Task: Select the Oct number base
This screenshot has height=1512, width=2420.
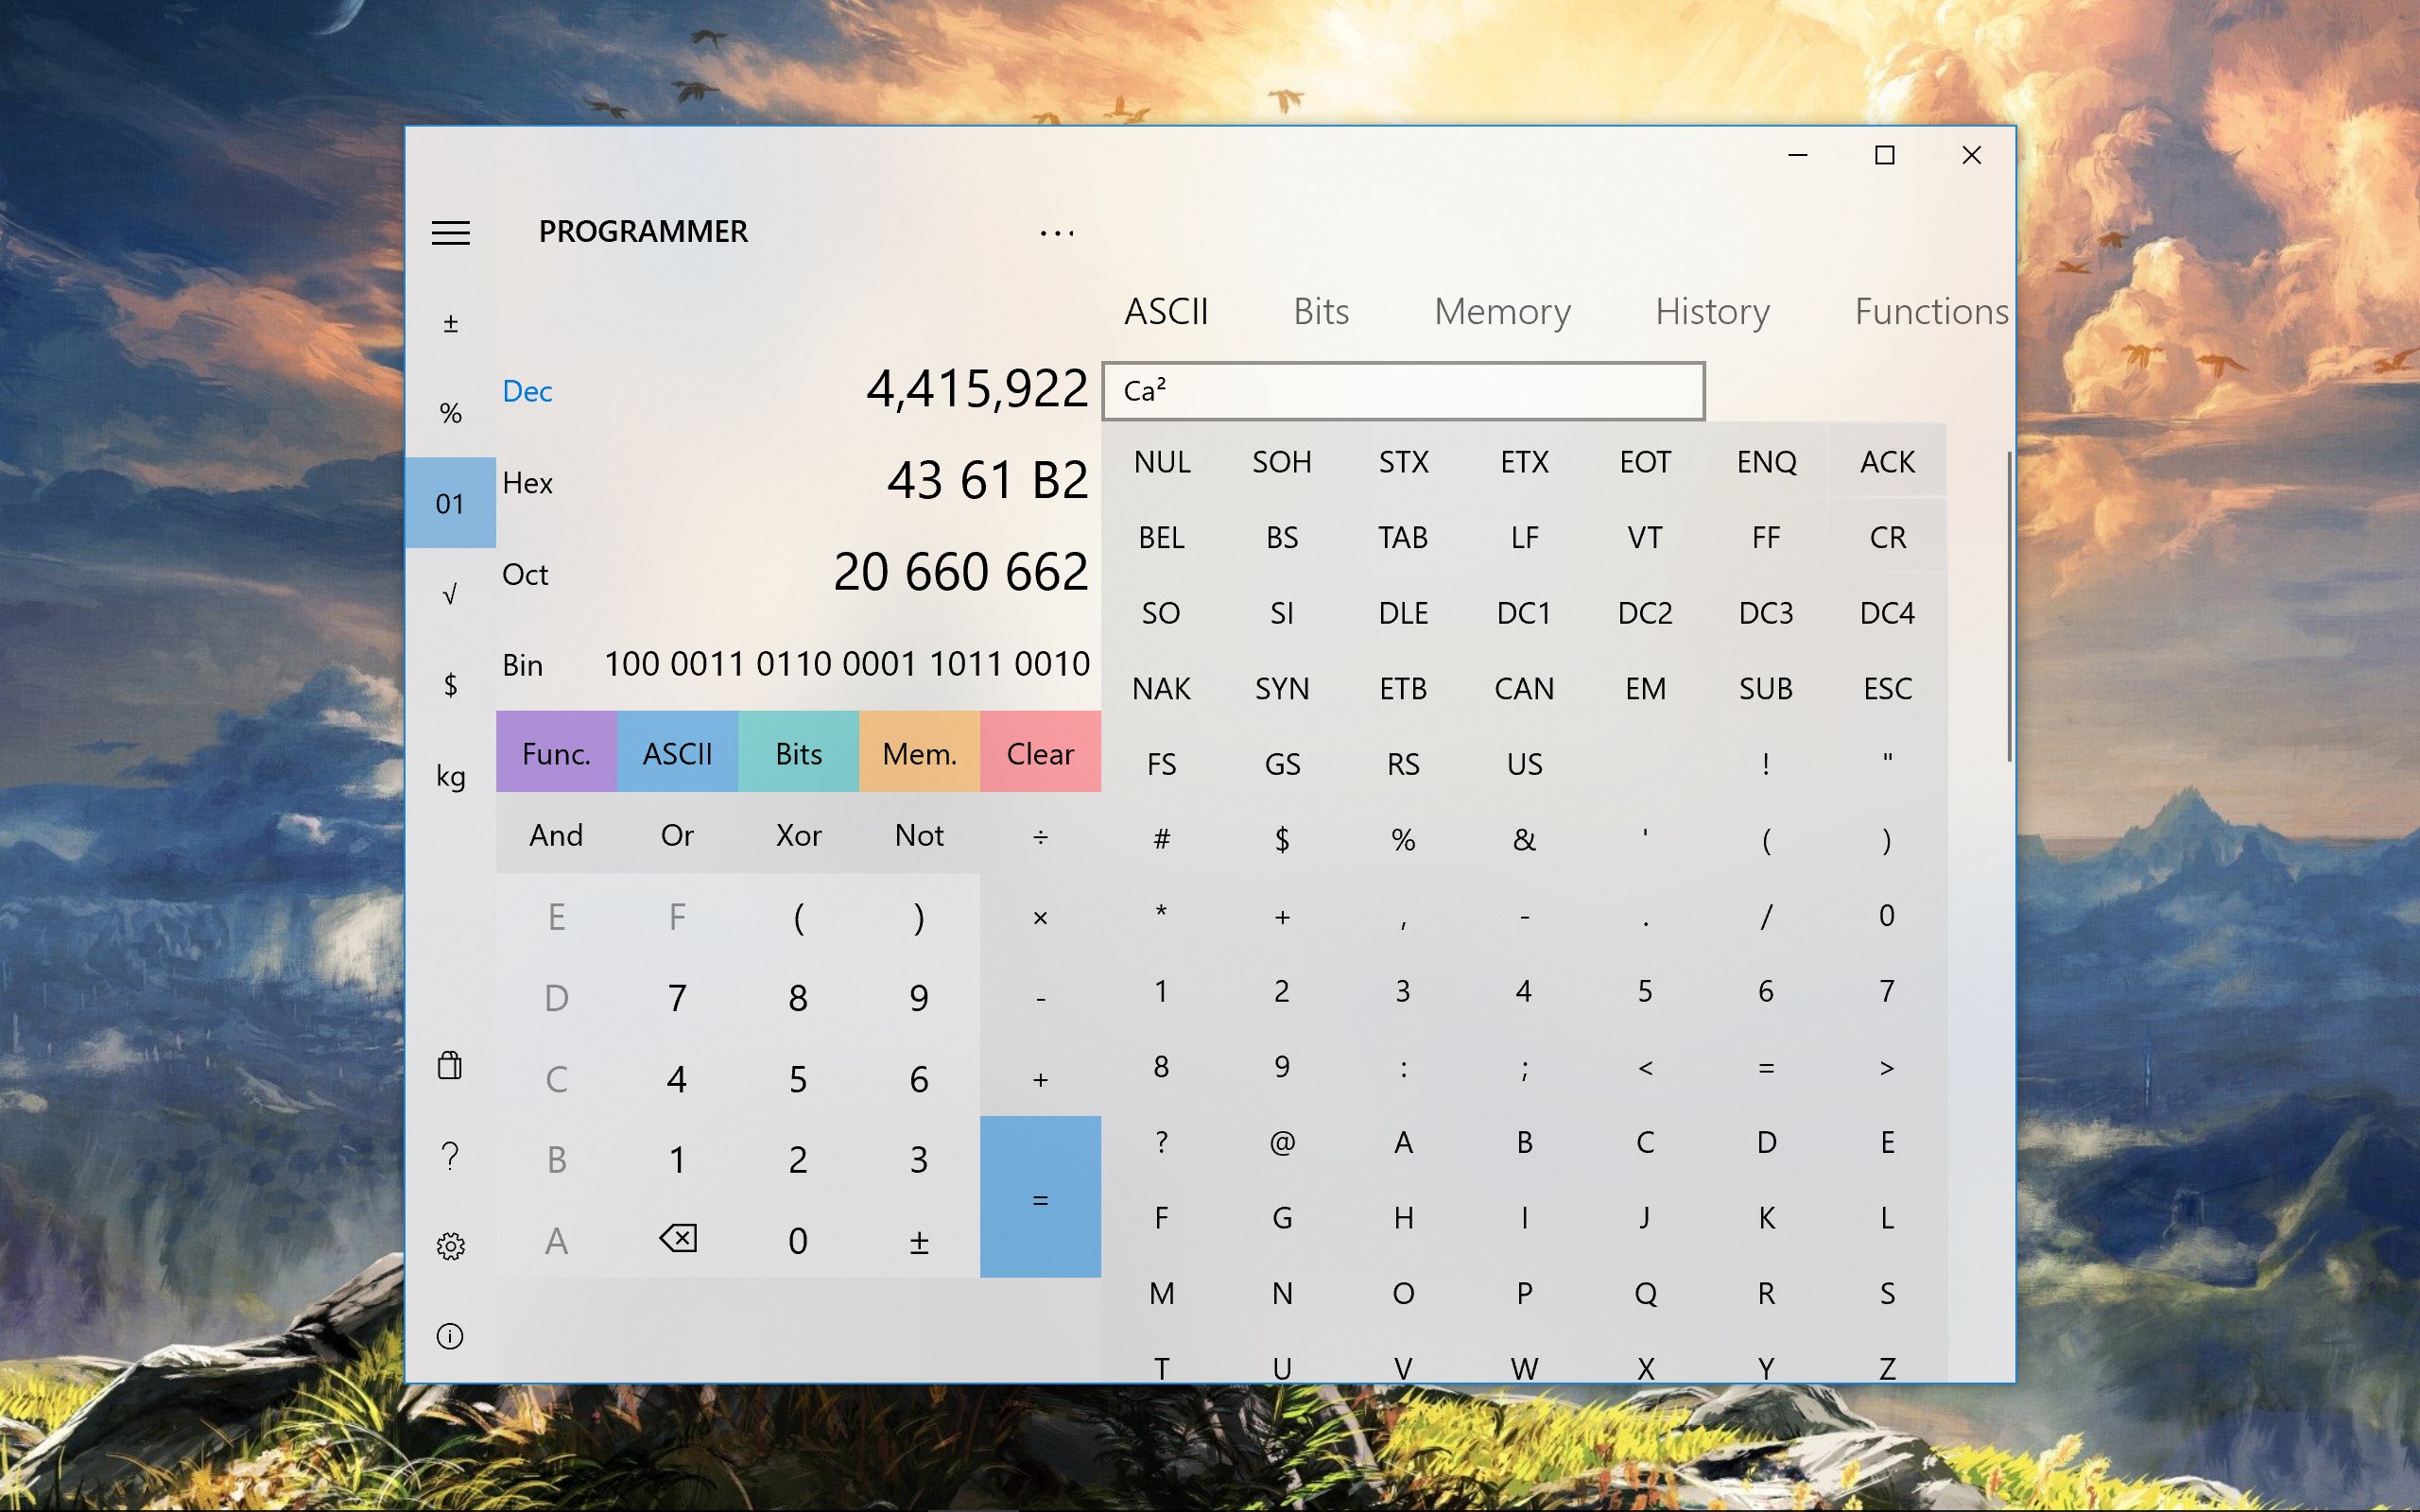Action: coord(525,574)
